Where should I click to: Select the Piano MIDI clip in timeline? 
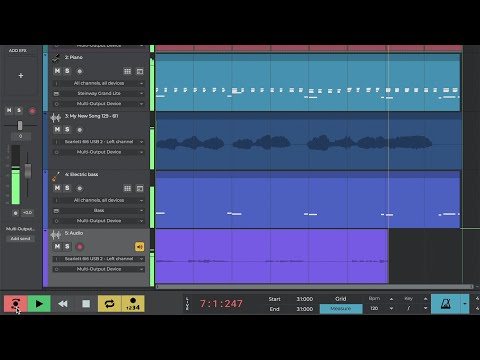pos(308,83)
